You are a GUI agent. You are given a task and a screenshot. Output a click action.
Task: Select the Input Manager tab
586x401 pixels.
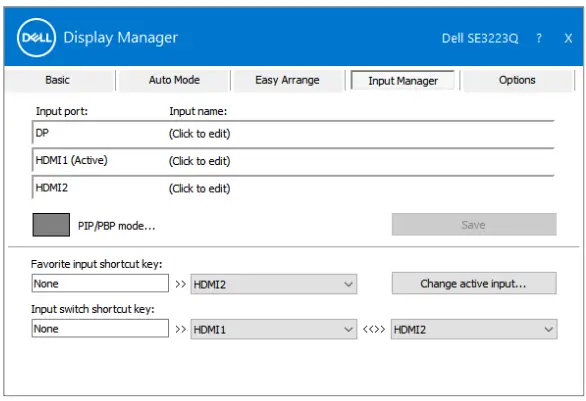click(x=403, y=81)
